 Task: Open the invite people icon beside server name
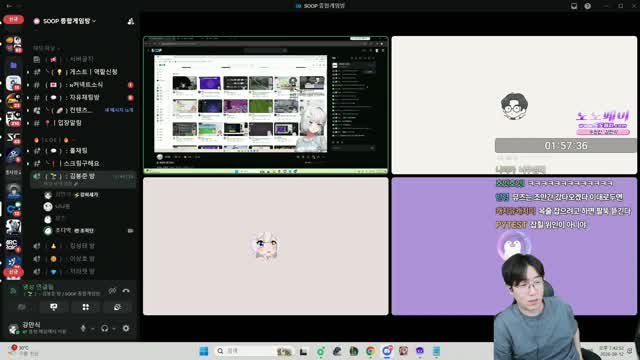[131, 21]
